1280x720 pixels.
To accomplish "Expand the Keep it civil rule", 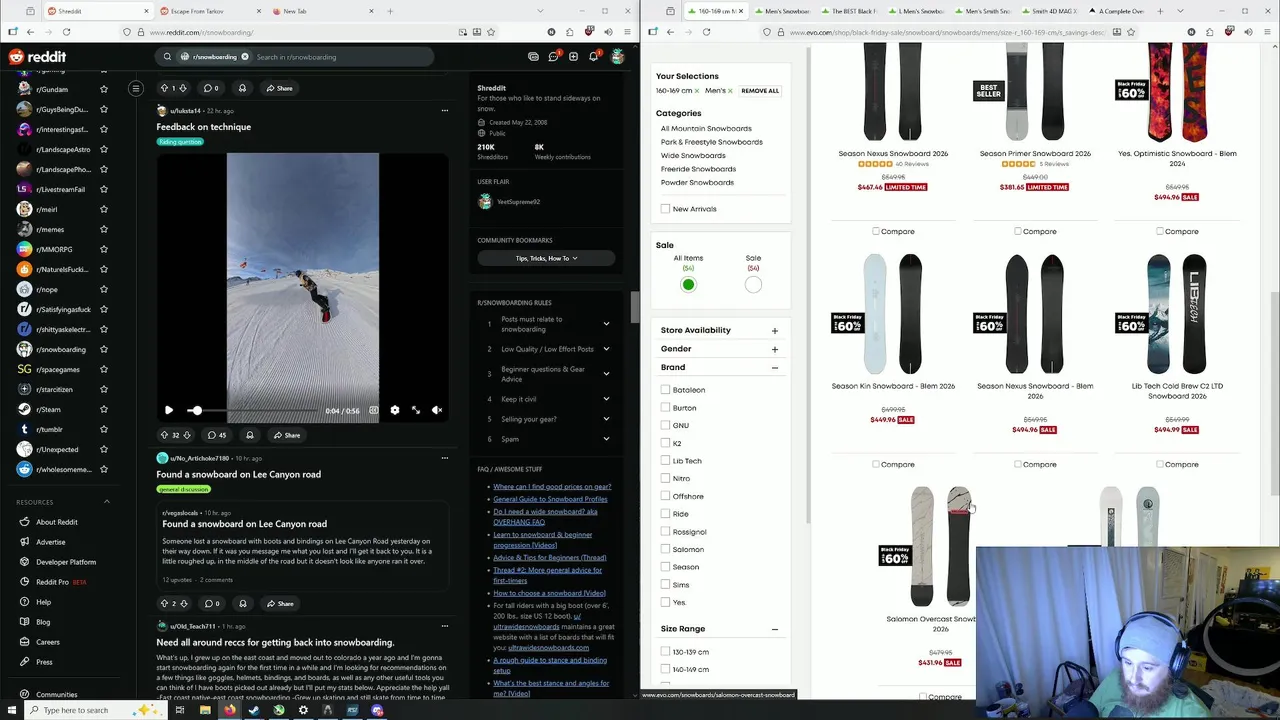I will (x=606, y=399).
